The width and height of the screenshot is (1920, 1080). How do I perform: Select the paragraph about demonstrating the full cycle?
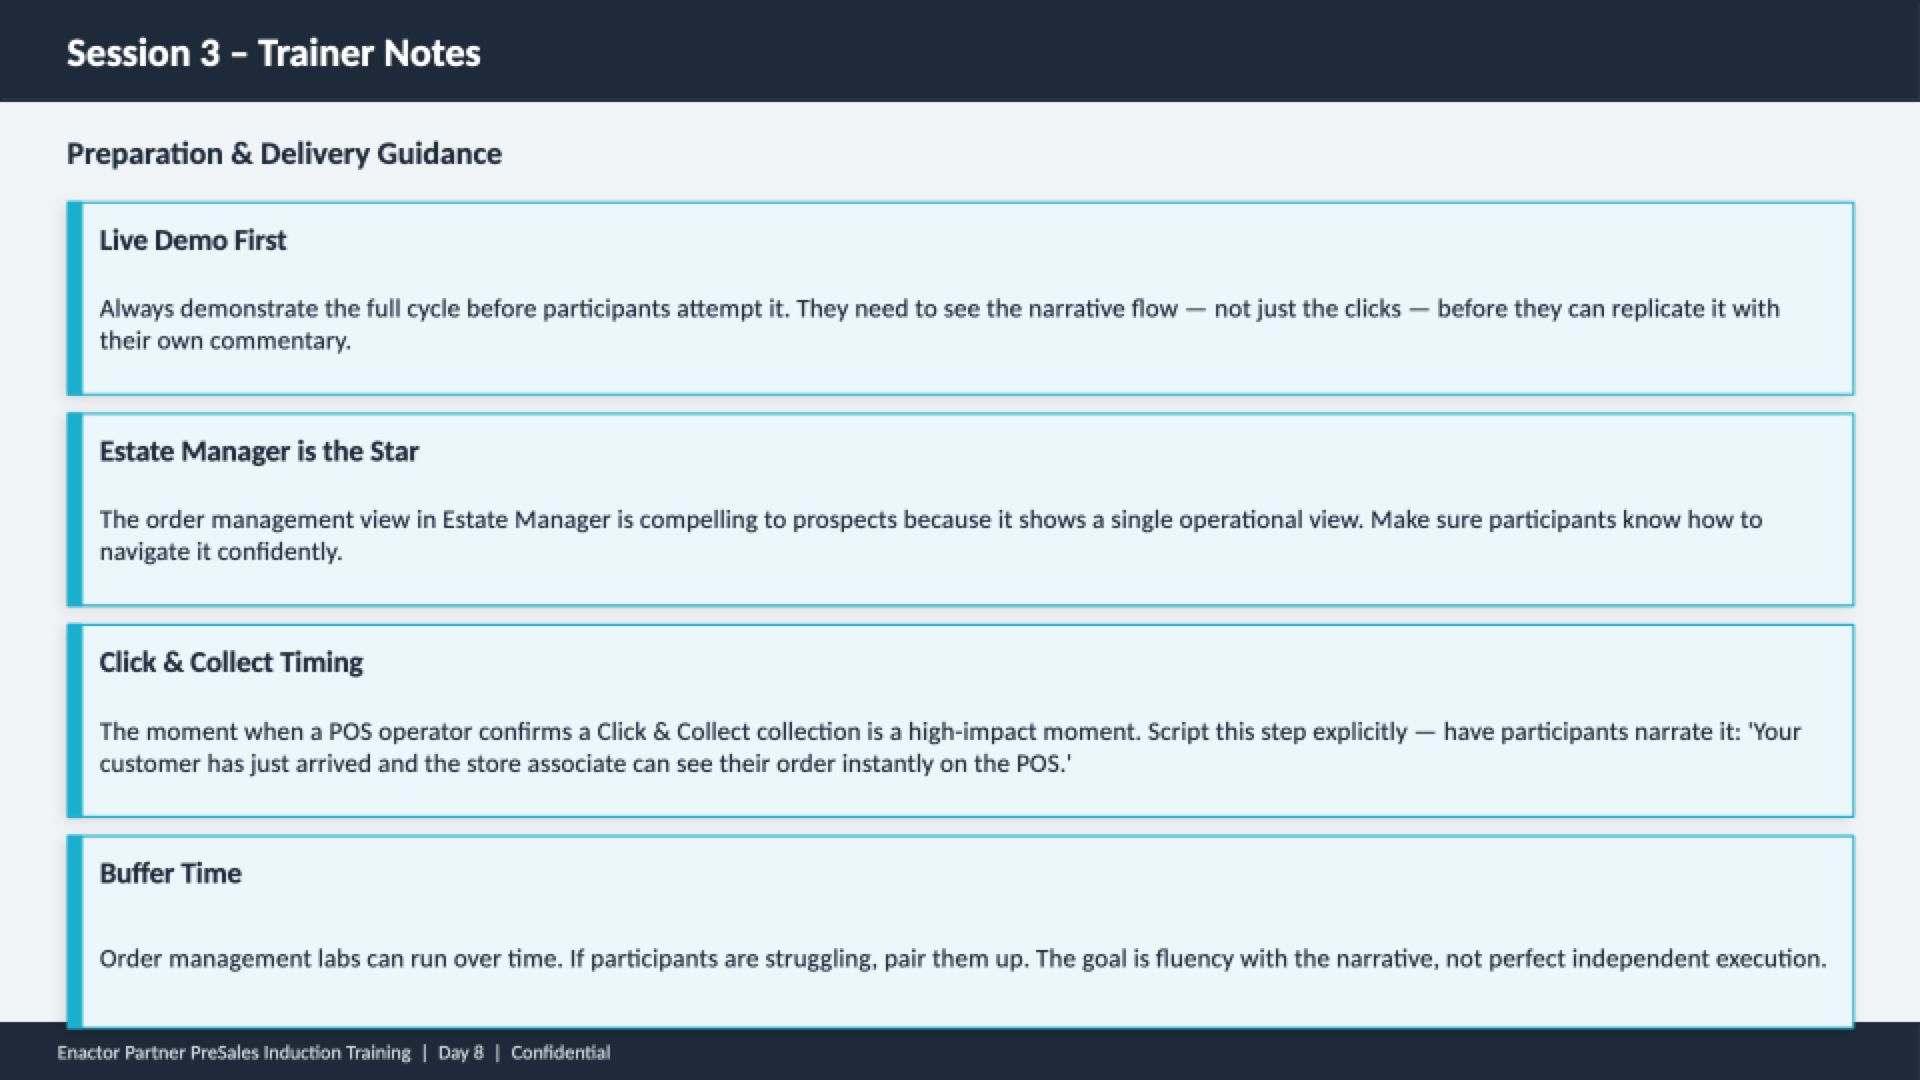[938, 324]
